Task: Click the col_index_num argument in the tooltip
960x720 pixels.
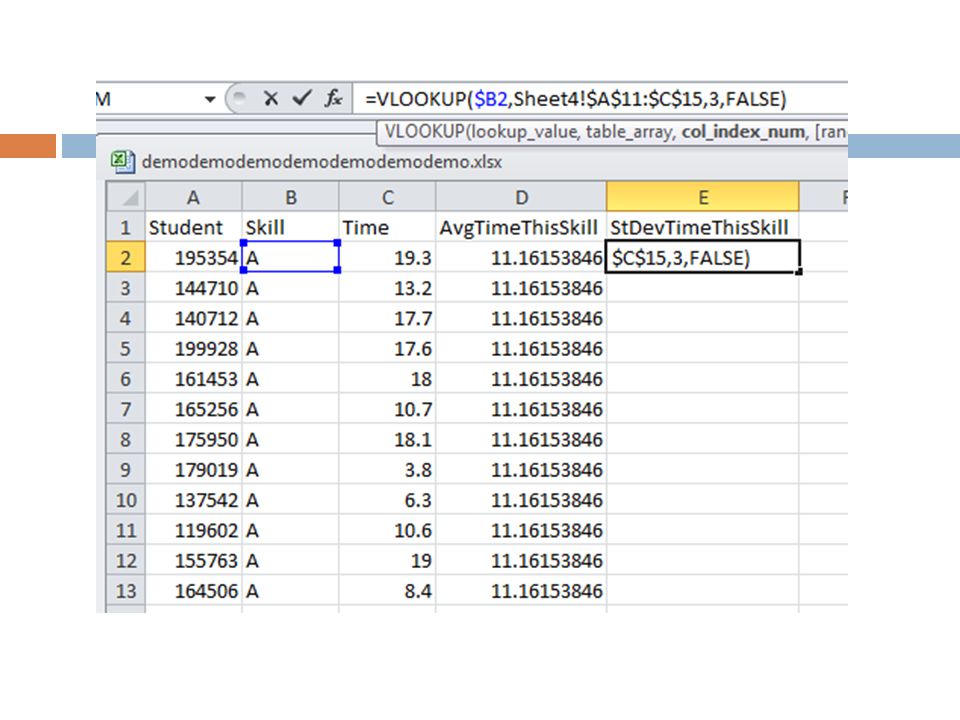Action: click(743, 132)
